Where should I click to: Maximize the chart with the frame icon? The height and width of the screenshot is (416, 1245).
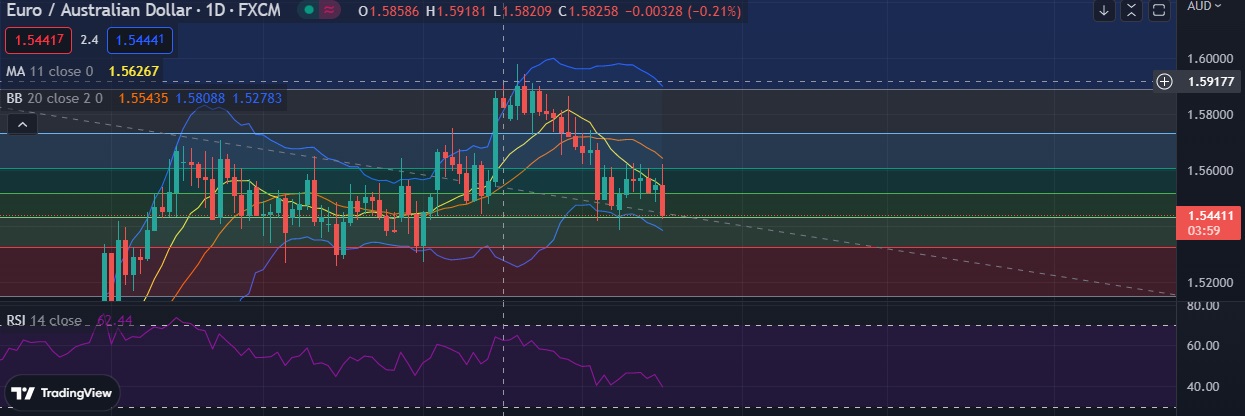pyautogui.click(x=1159, y=10)
